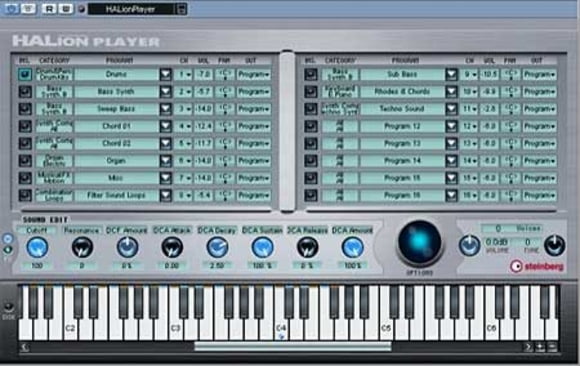Toggle the Drums slot checkbox
The image size is (580, 366).
(25, 74)
